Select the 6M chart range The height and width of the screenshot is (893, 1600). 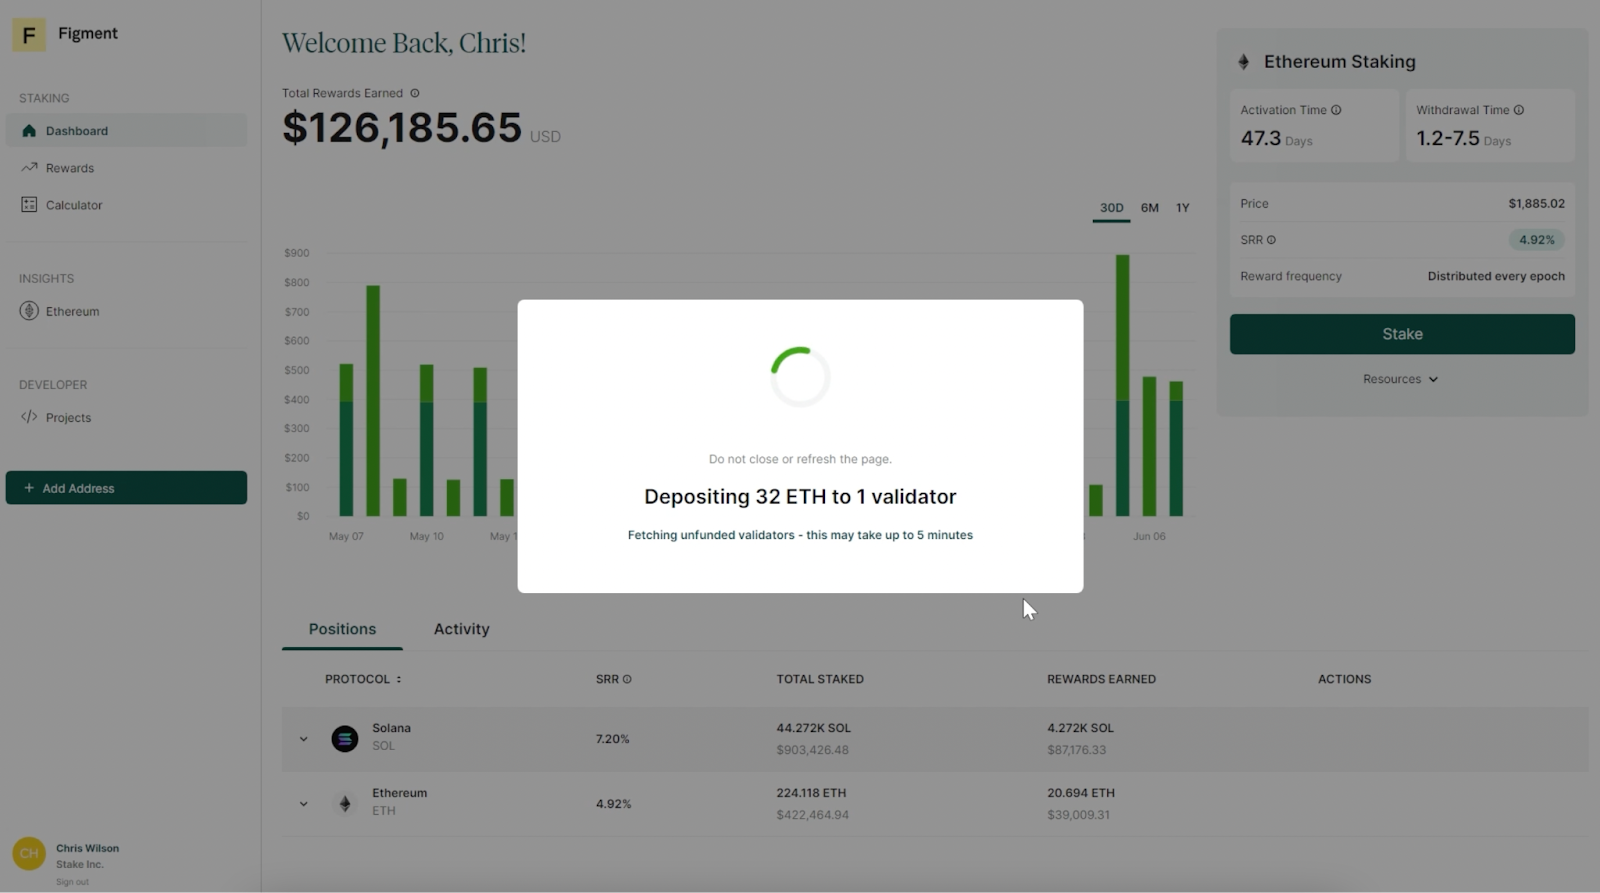[1150, 208]
